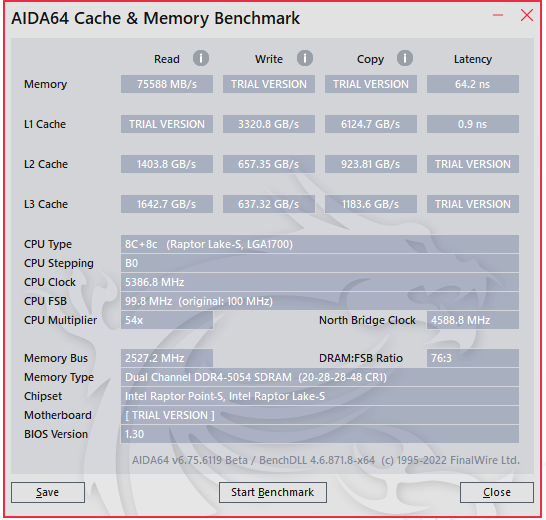
Task: Click the Close button at bottom right
Action: [x=497, y=492]
